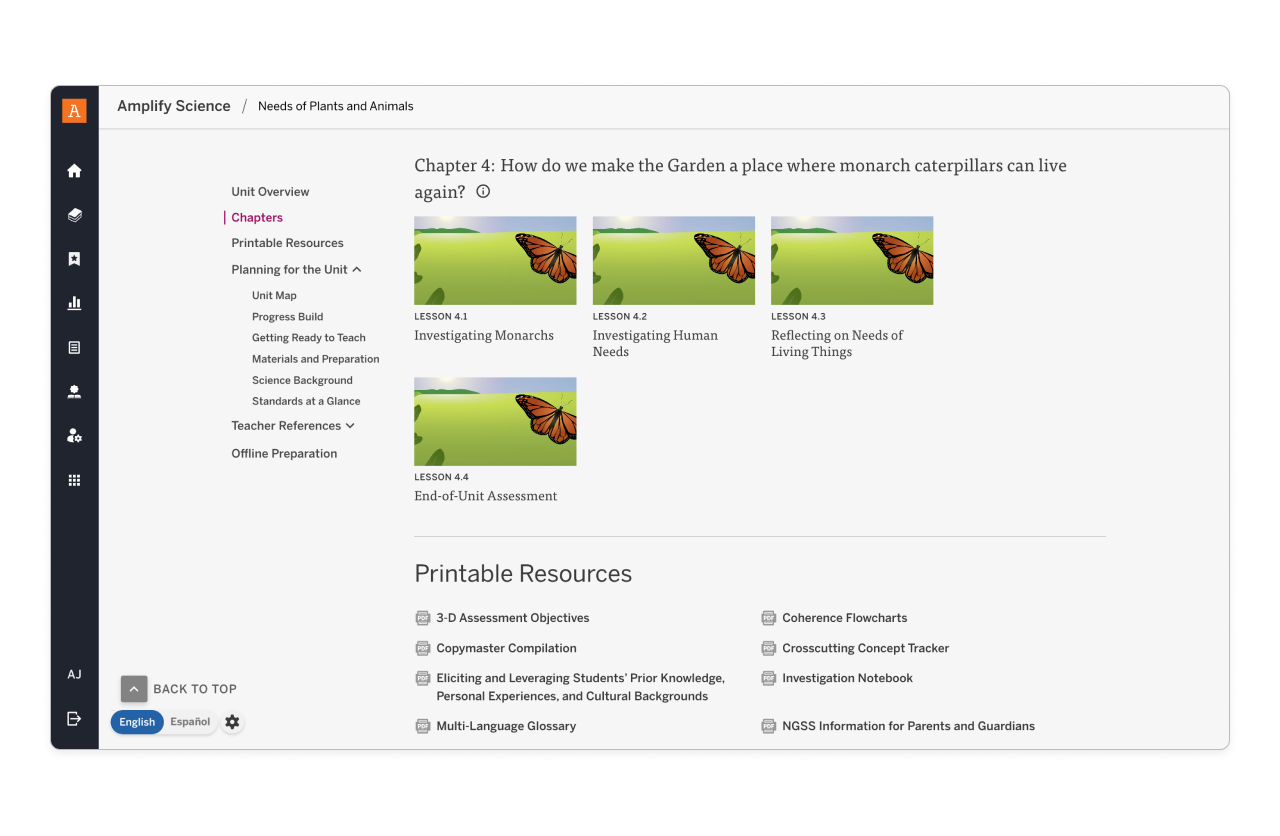Click the orange Amplify logo
This screenshot has width=1280, height=836.
point(74,110)
